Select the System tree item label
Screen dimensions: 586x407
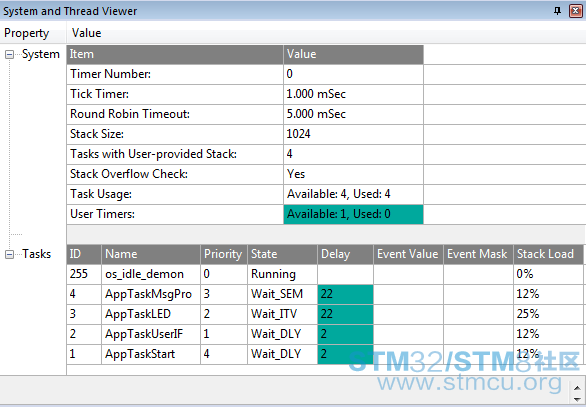tap(41, 54)
